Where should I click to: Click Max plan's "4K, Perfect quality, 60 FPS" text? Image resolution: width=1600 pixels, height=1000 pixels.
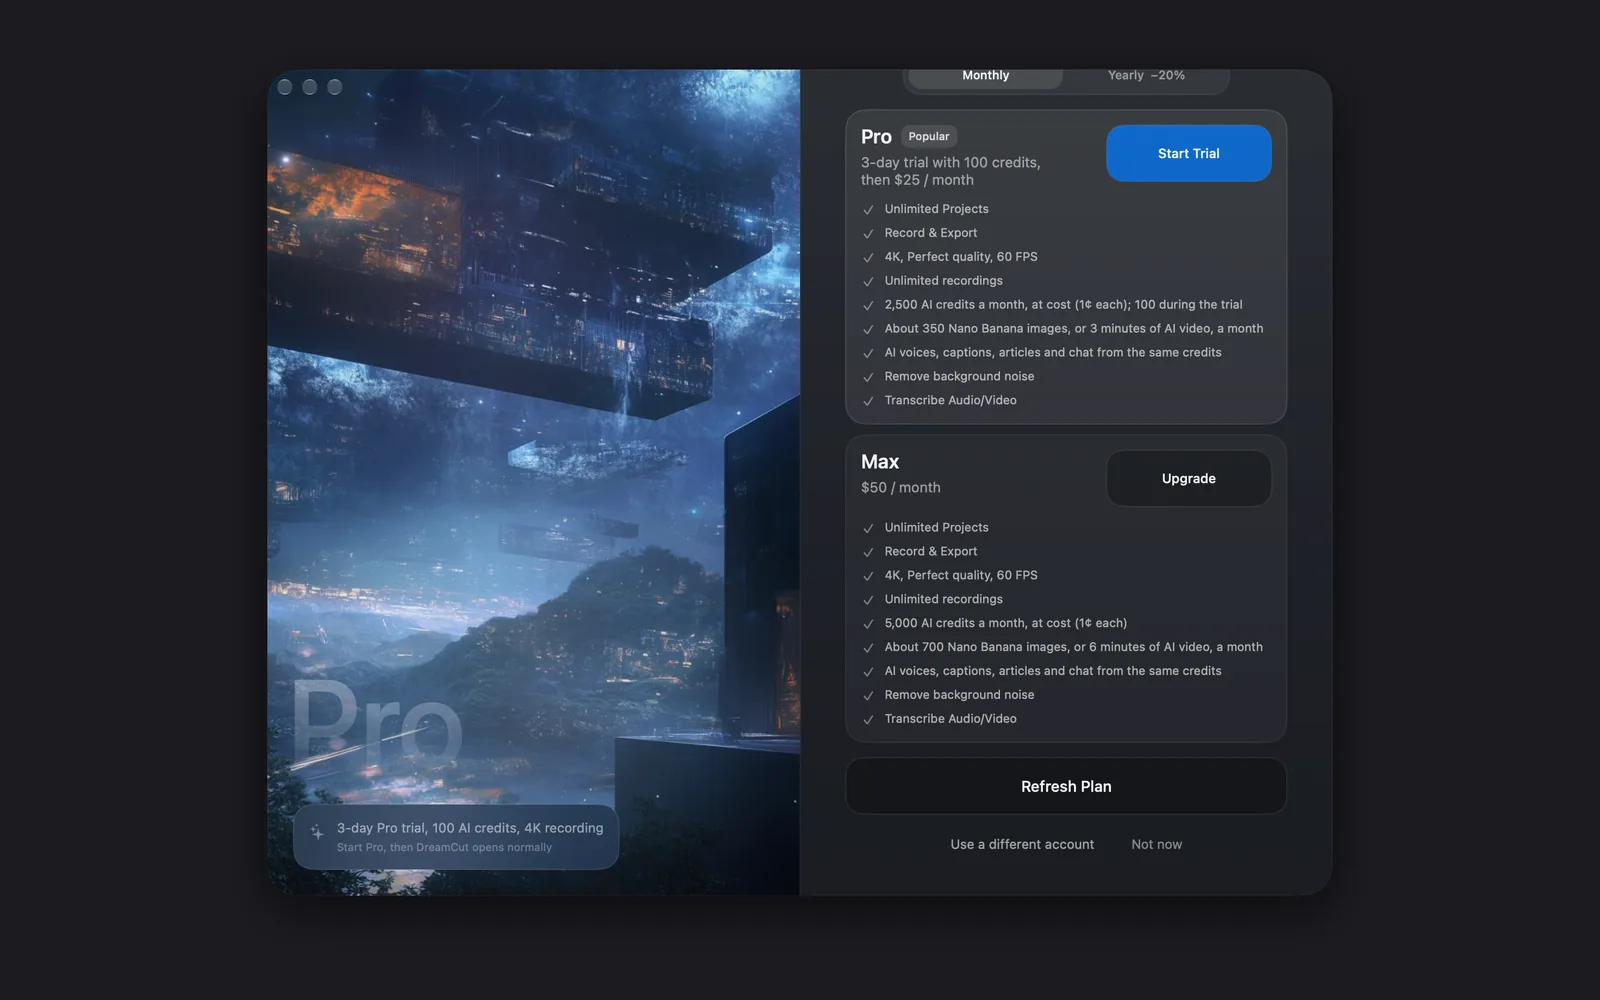[x=961, y=575]
